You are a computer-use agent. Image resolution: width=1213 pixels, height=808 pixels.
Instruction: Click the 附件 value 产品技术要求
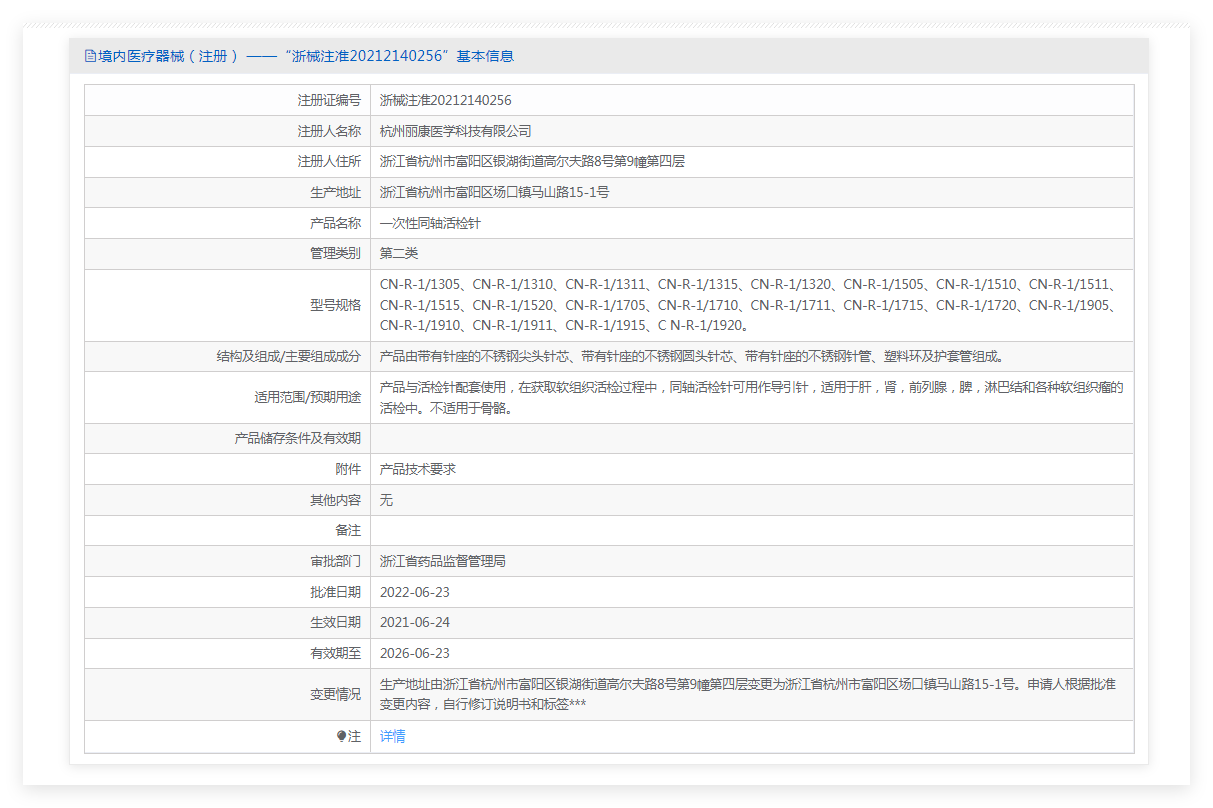coord(418,469)
